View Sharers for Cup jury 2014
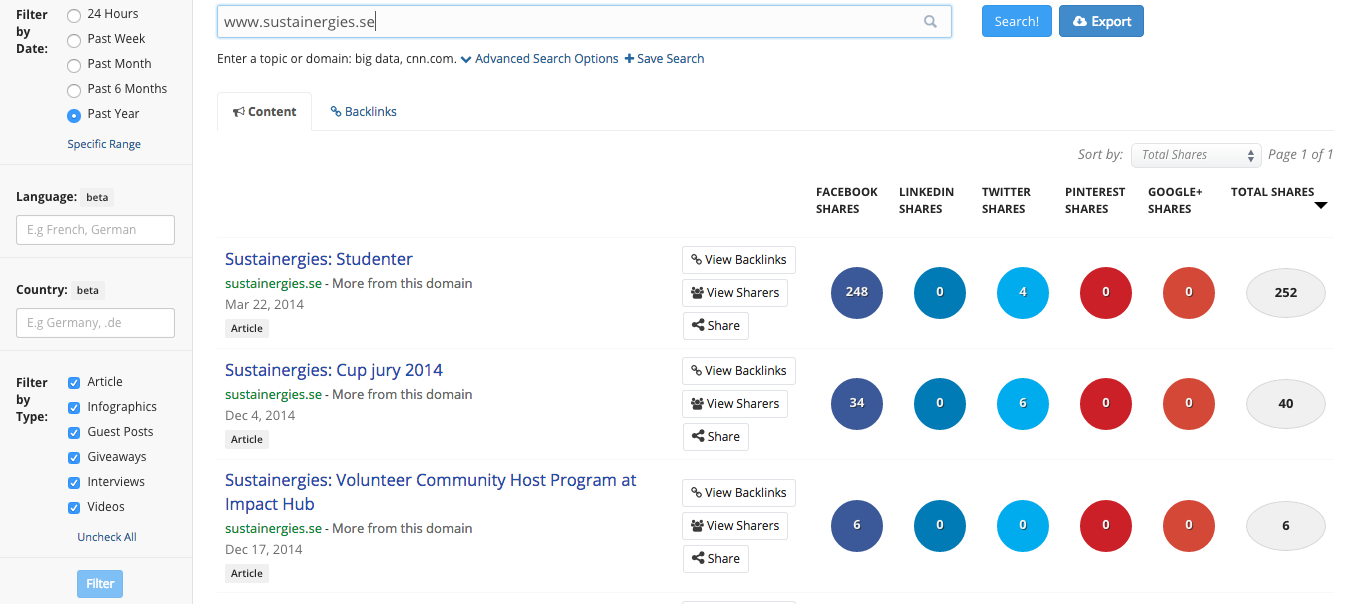The image size is (1348, 604). pos(735,404)
